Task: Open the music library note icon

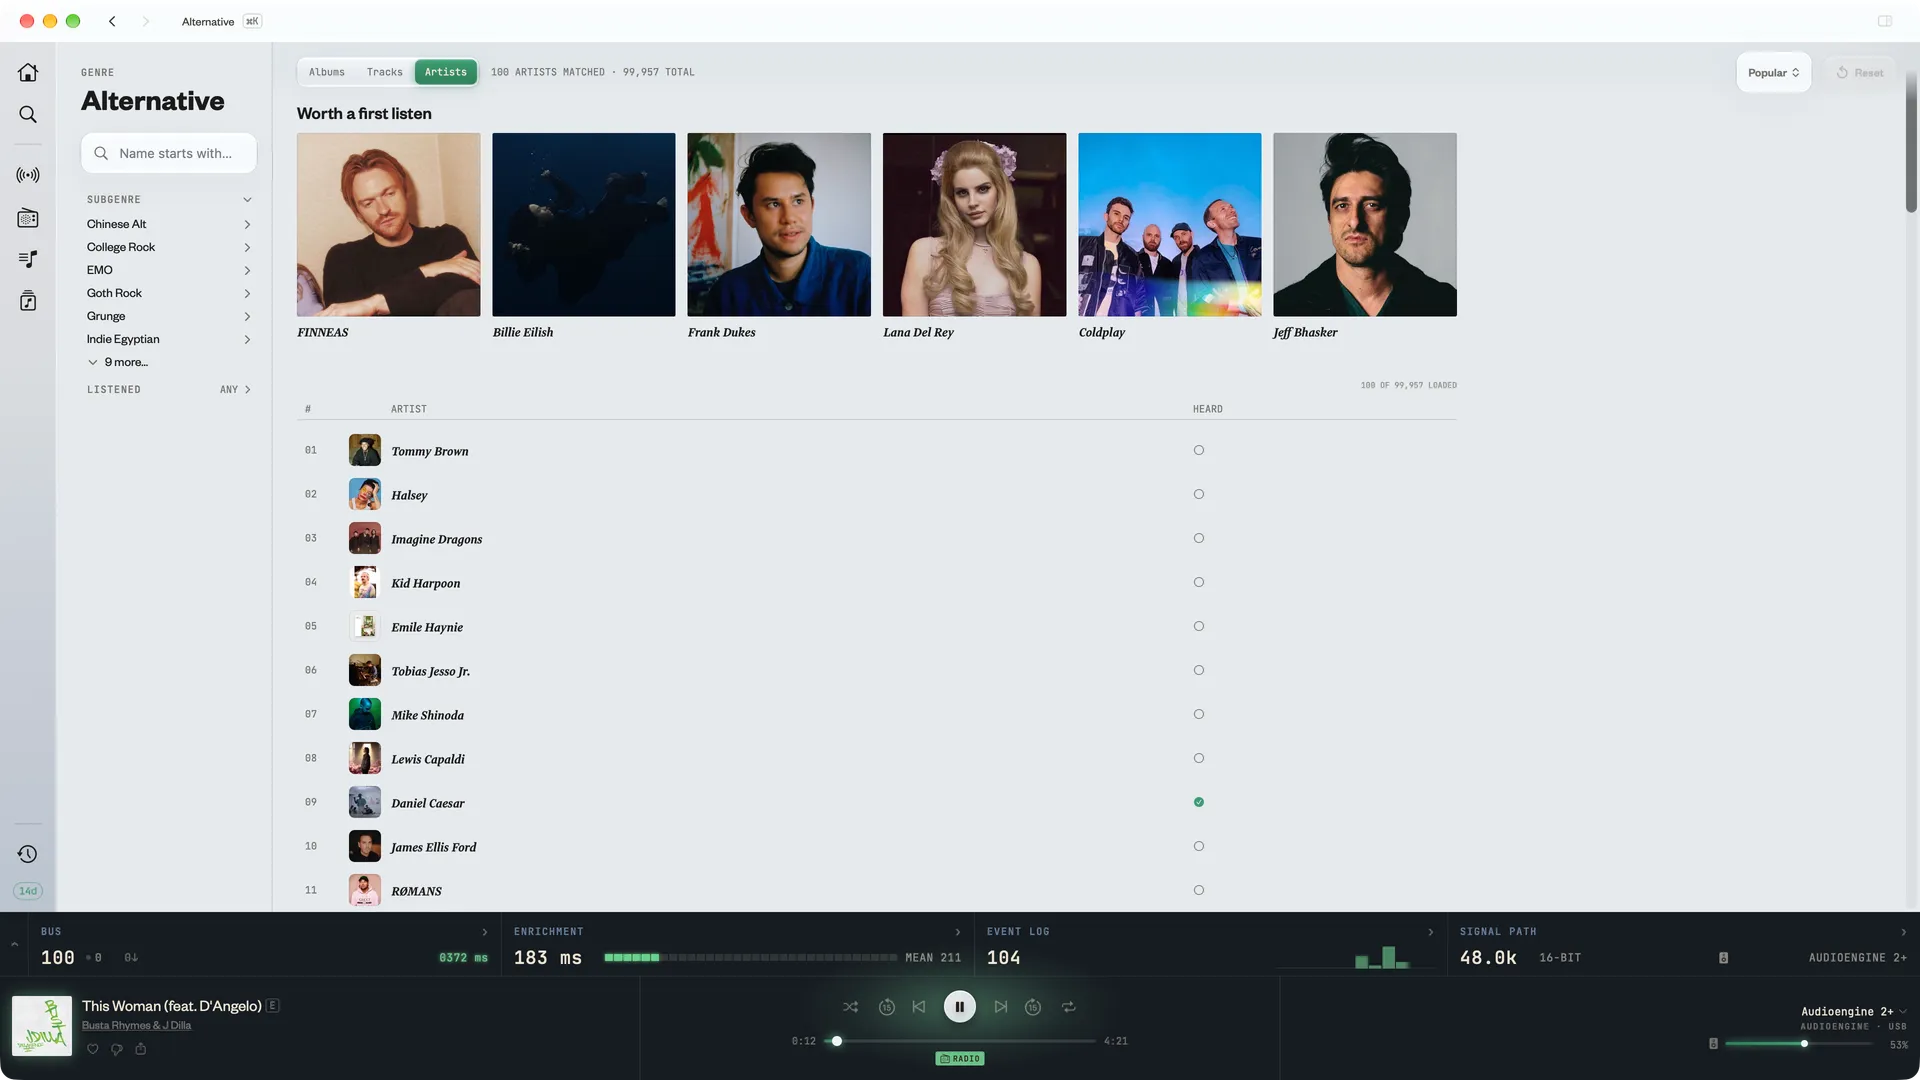Action: [x=28, y=301]
